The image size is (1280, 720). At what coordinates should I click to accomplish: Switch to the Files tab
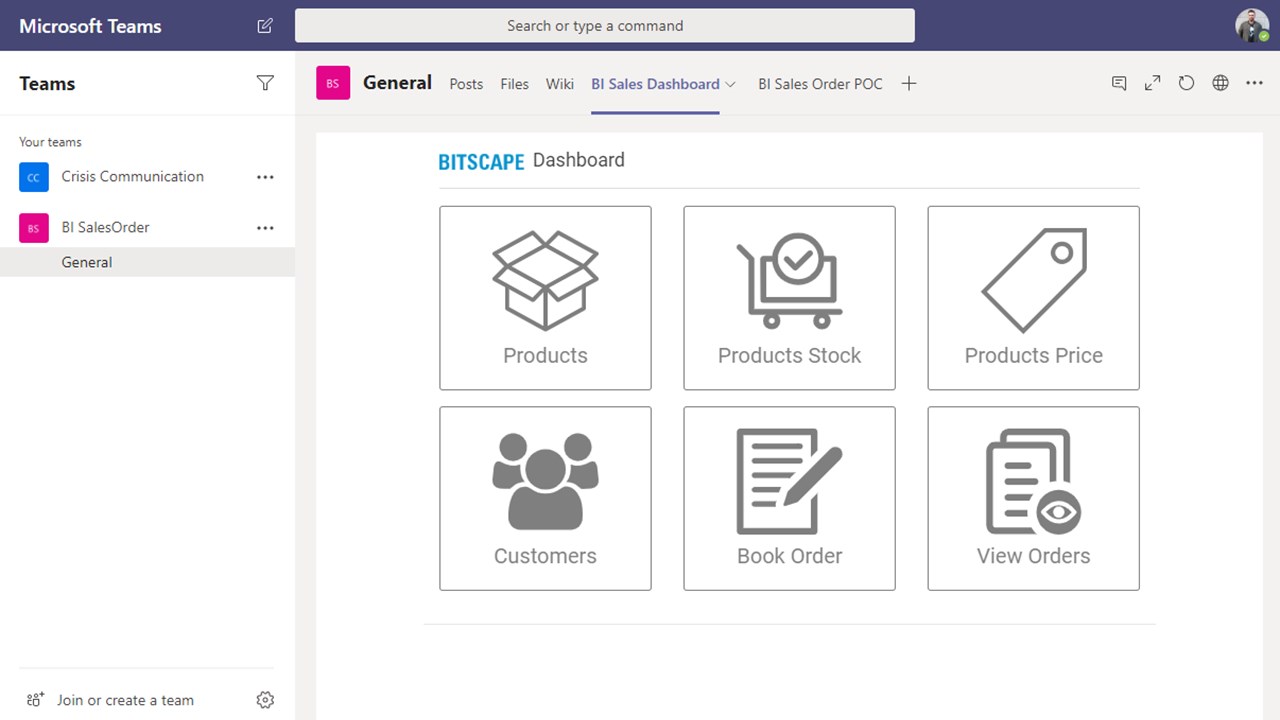tap(514, 84)
